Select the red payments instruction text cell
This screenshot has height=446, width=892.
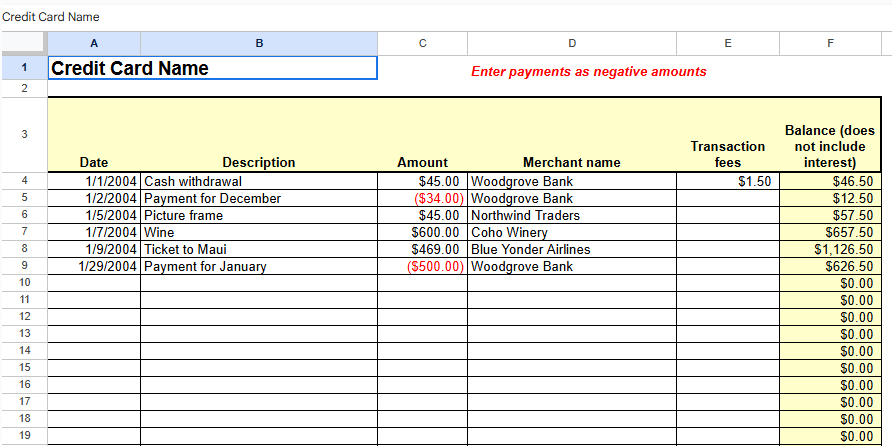588,71
